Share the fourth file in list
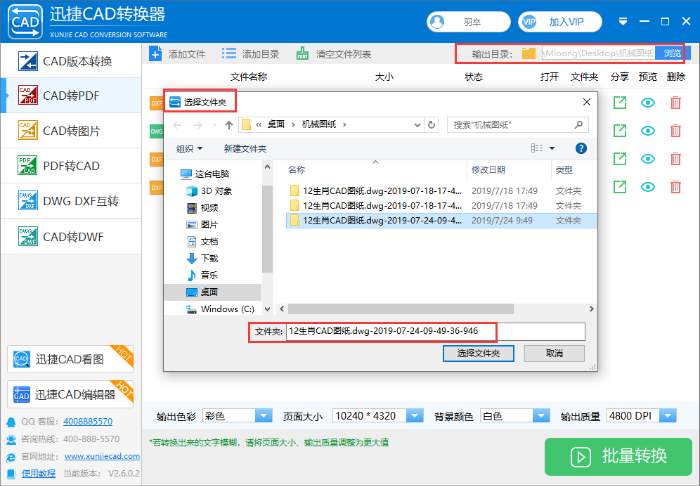 [x=620, y=187]
